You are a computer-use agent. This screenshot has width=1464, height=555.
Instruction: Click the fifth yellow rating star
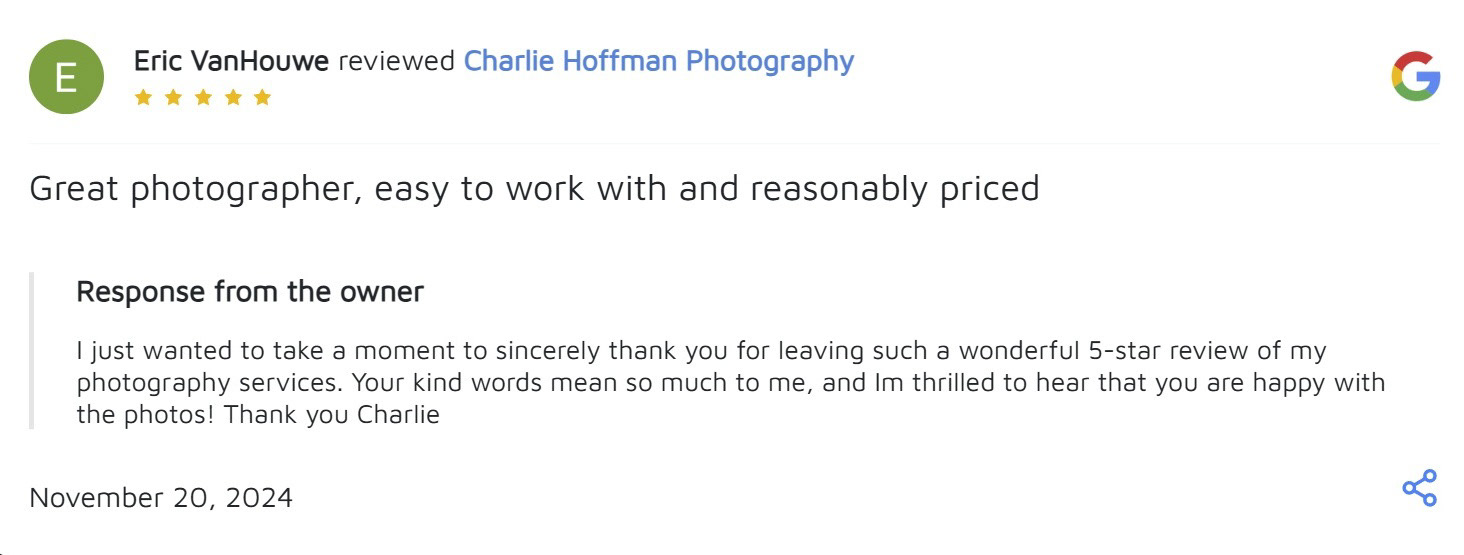pos(262,97)
